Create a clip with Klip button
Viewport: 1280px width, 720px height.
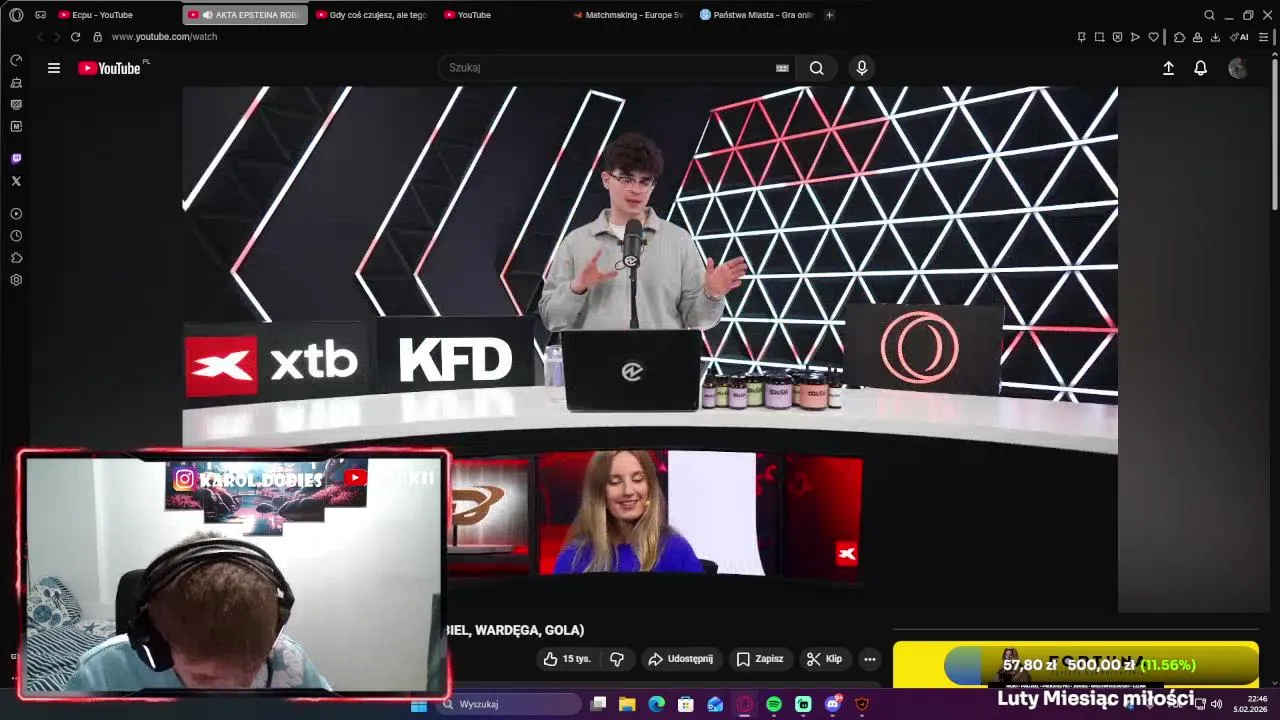coord(825,659)
